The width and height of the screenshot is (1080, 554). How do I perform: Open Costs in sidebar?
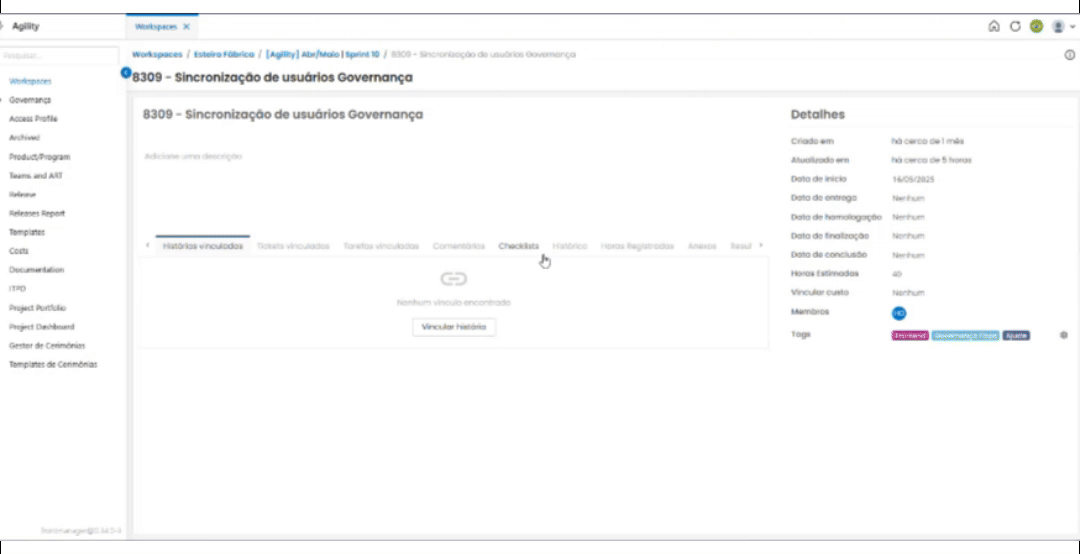[x=19, y=252]
